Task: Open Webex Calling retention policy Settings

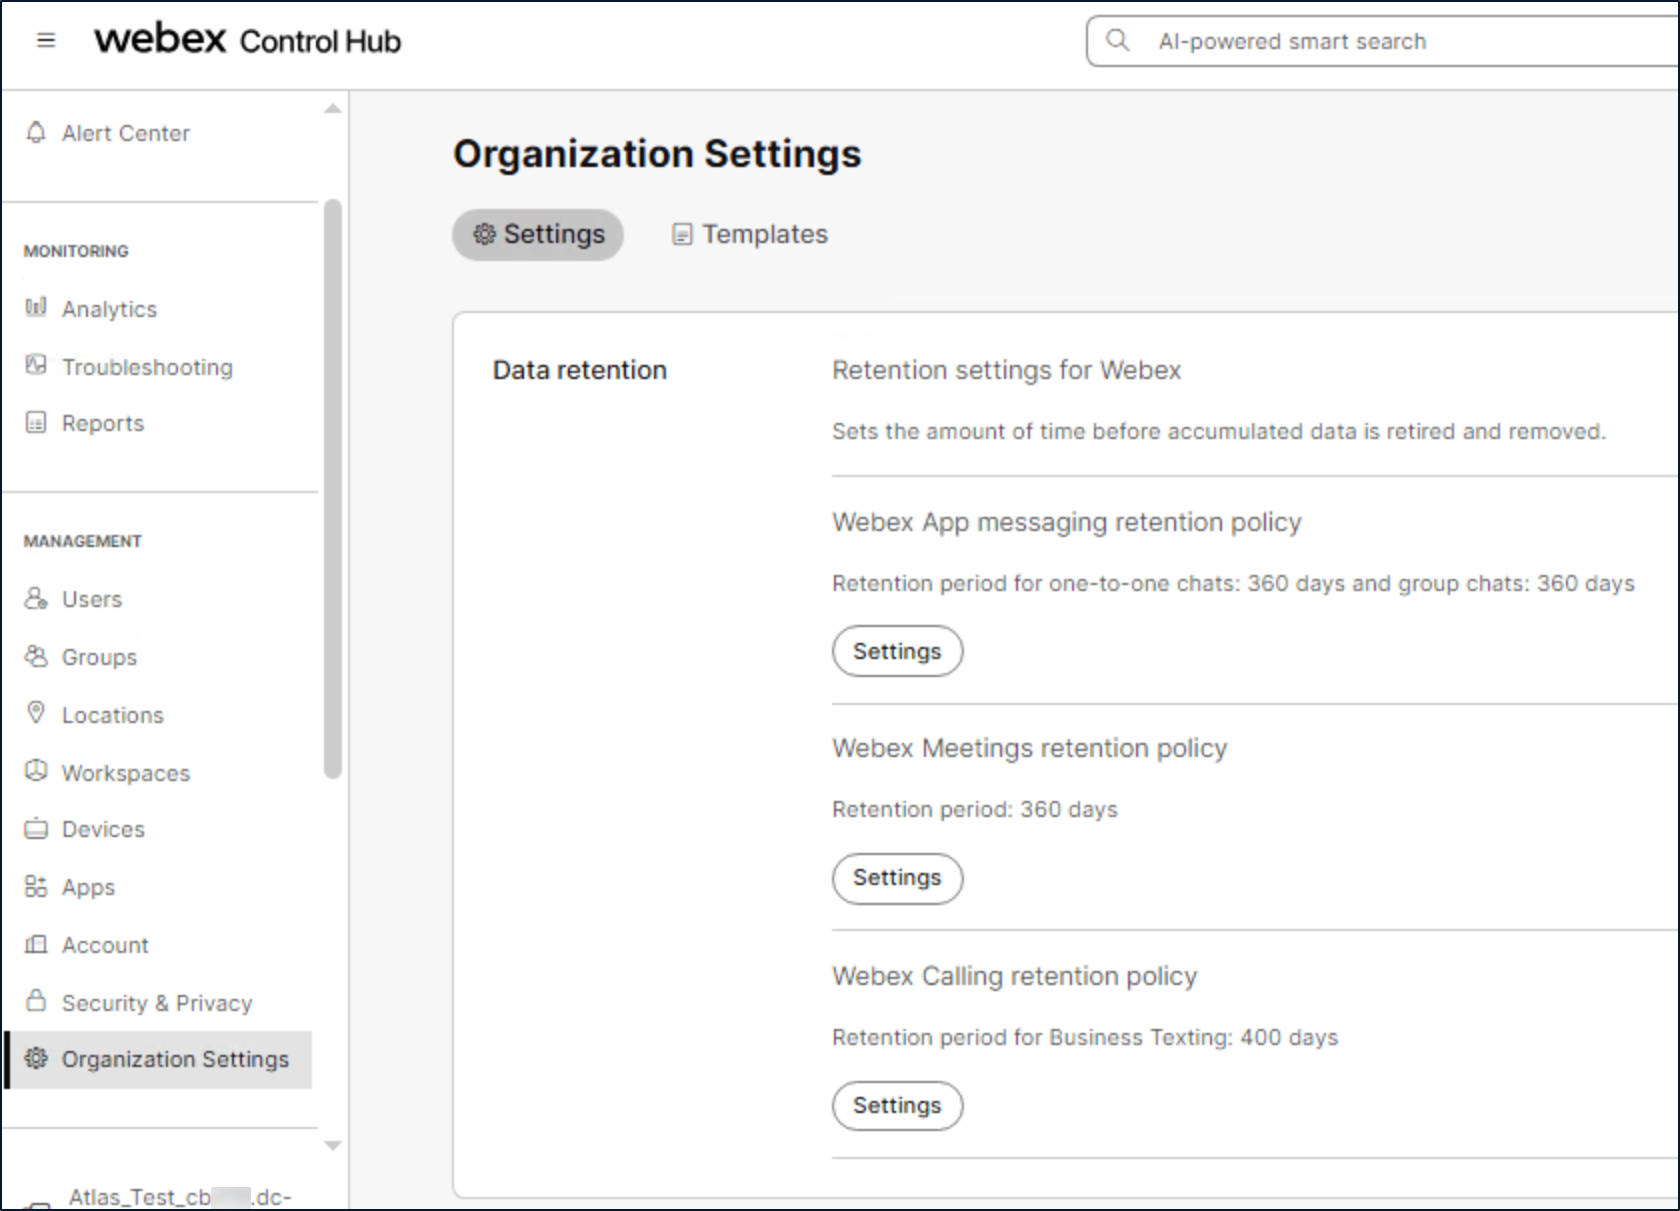Action: [x=897, y=1105]
